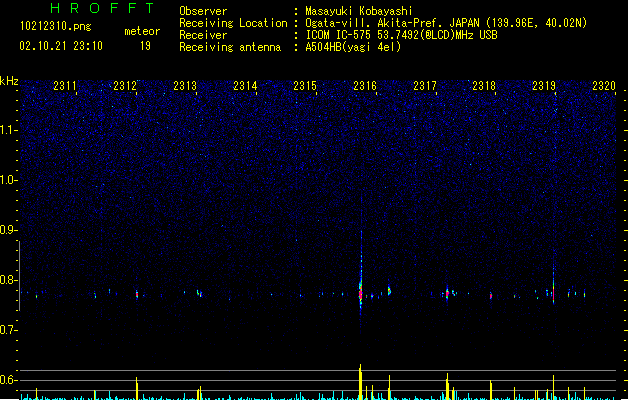This screenshot has width=629, height=400.
Task: Click the 2313 time axis marker
Action: tap(185, 86)
